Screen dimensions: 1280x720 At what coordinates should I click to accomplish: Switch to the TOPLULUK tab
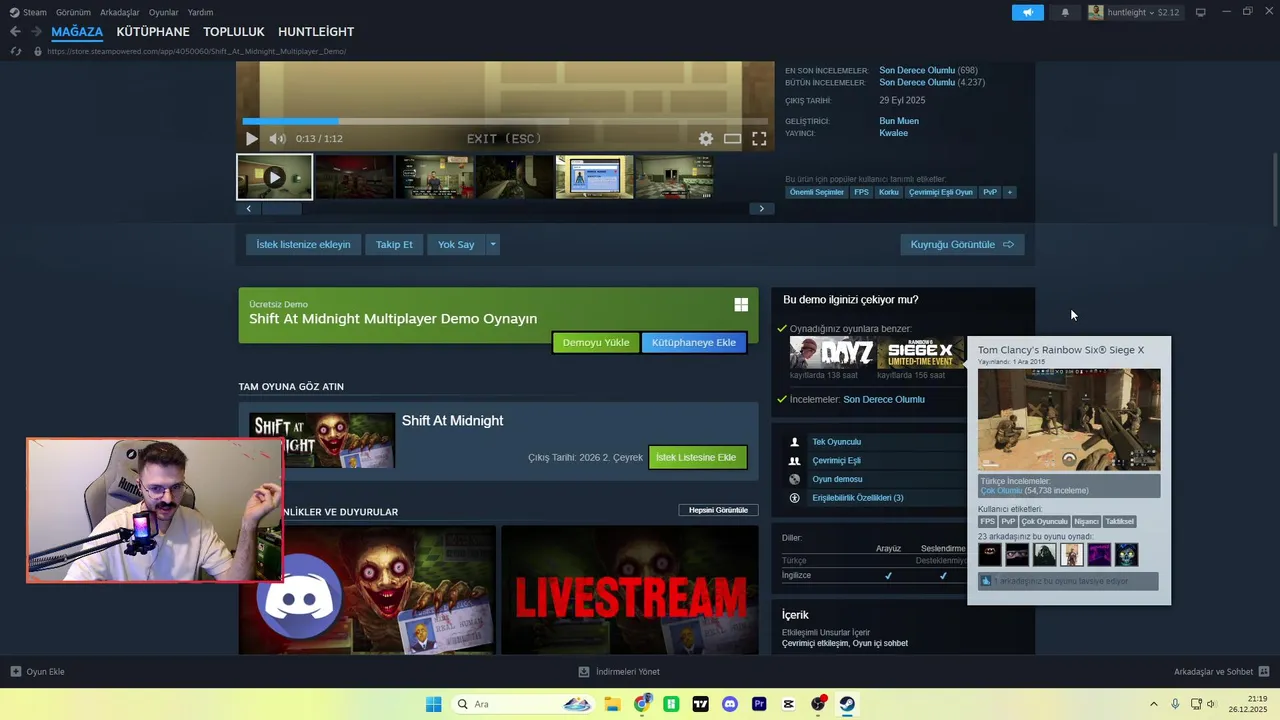tap(234, 32)
